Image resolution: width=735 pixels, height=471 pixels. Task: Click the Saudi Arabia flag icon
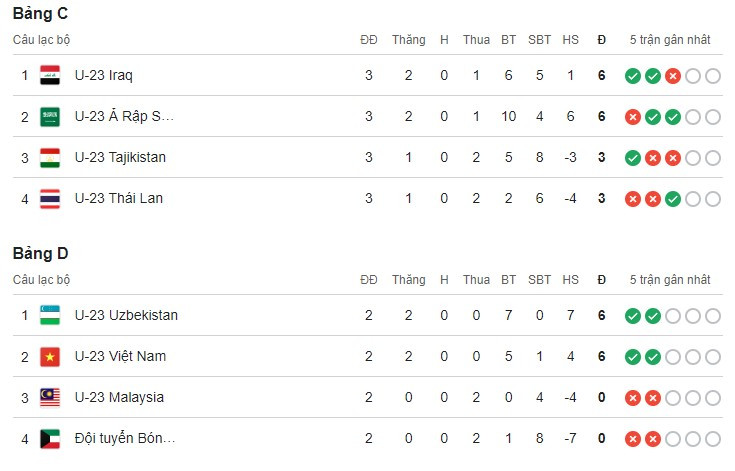(50, 116)
